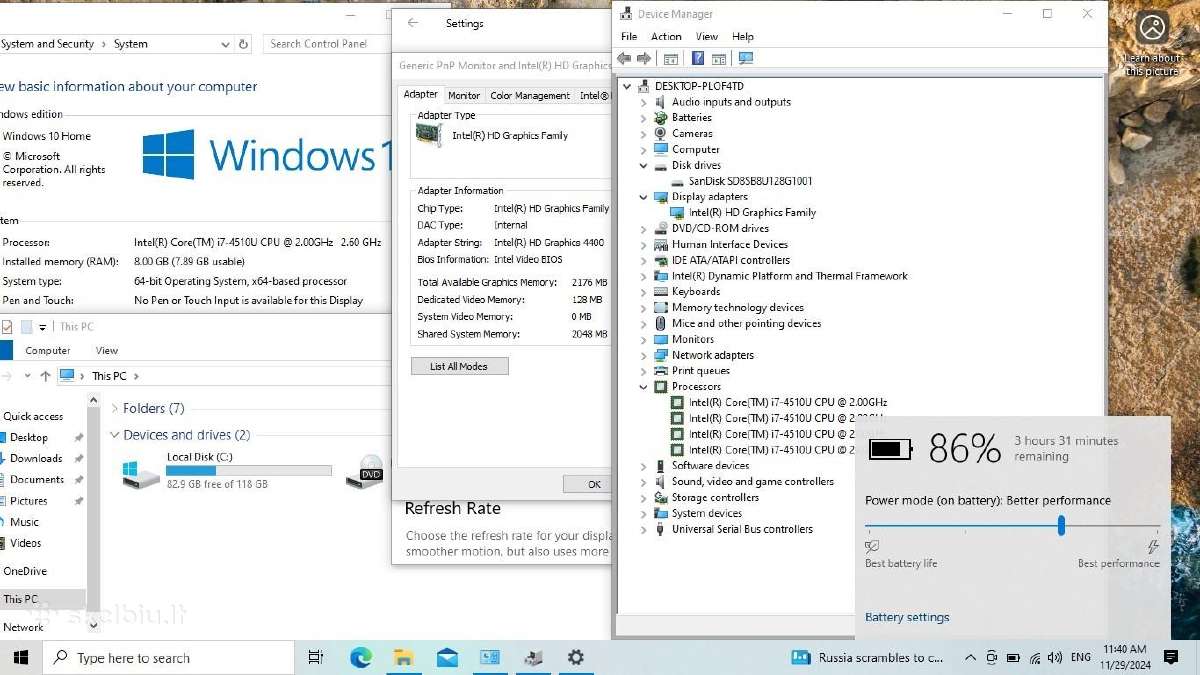Click show/hide action pane icon in Device Manager toolbar
Viewport: 1200px width, 675px height.
(x=721, y=59)
